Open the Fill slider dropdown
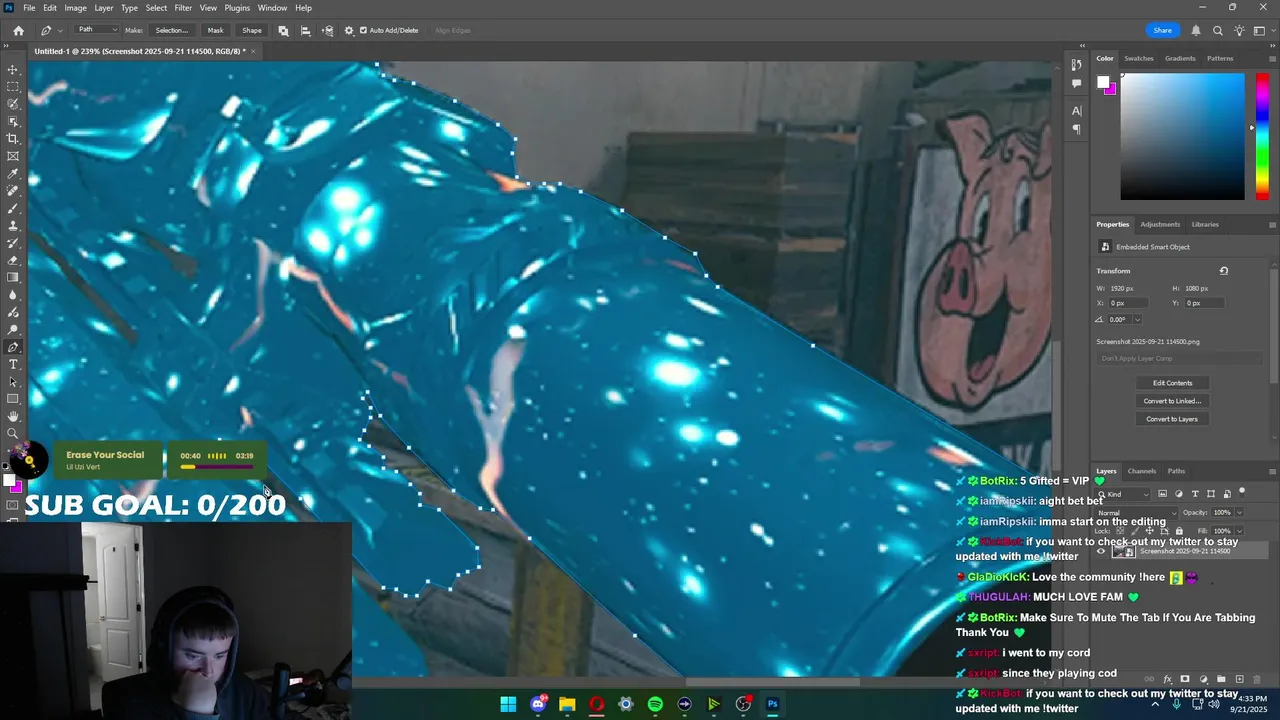 1240,531
